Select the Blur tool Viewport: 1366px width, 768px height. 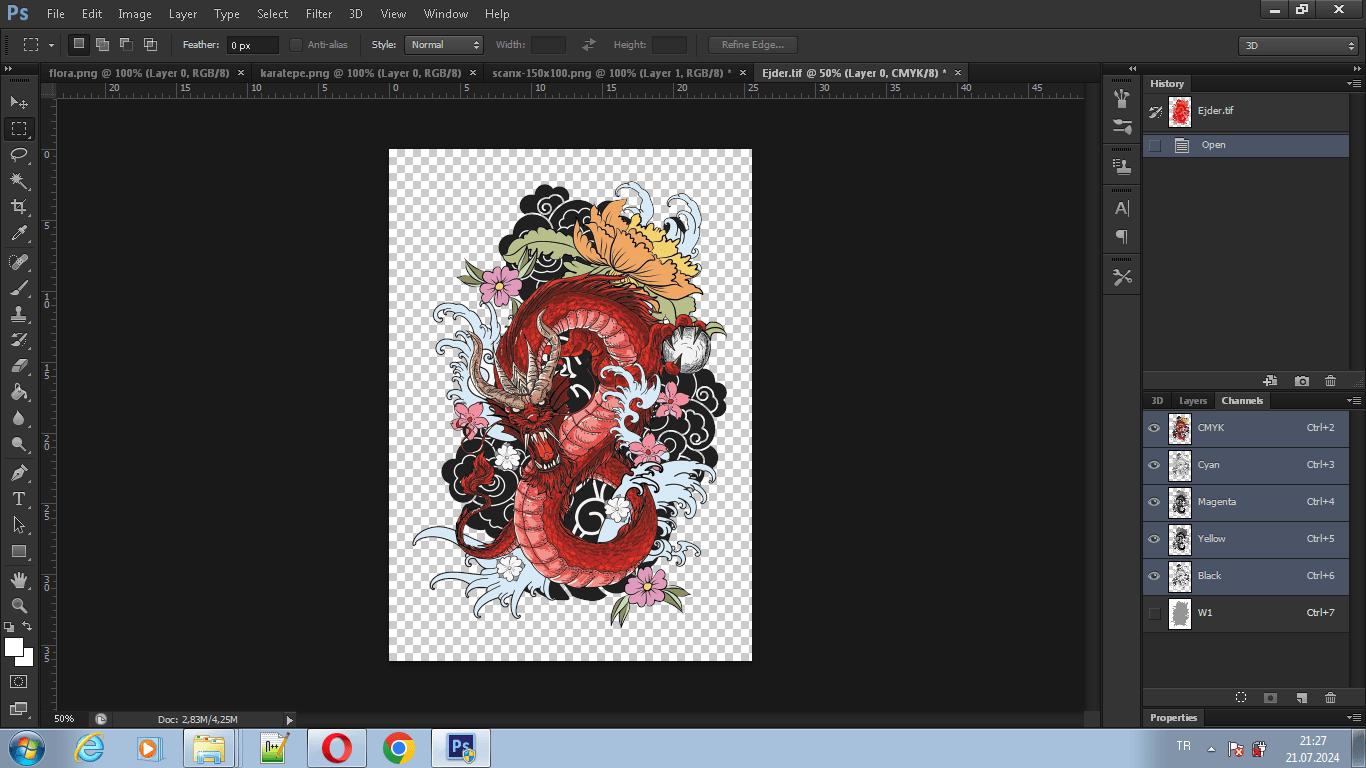click(18, 418)
